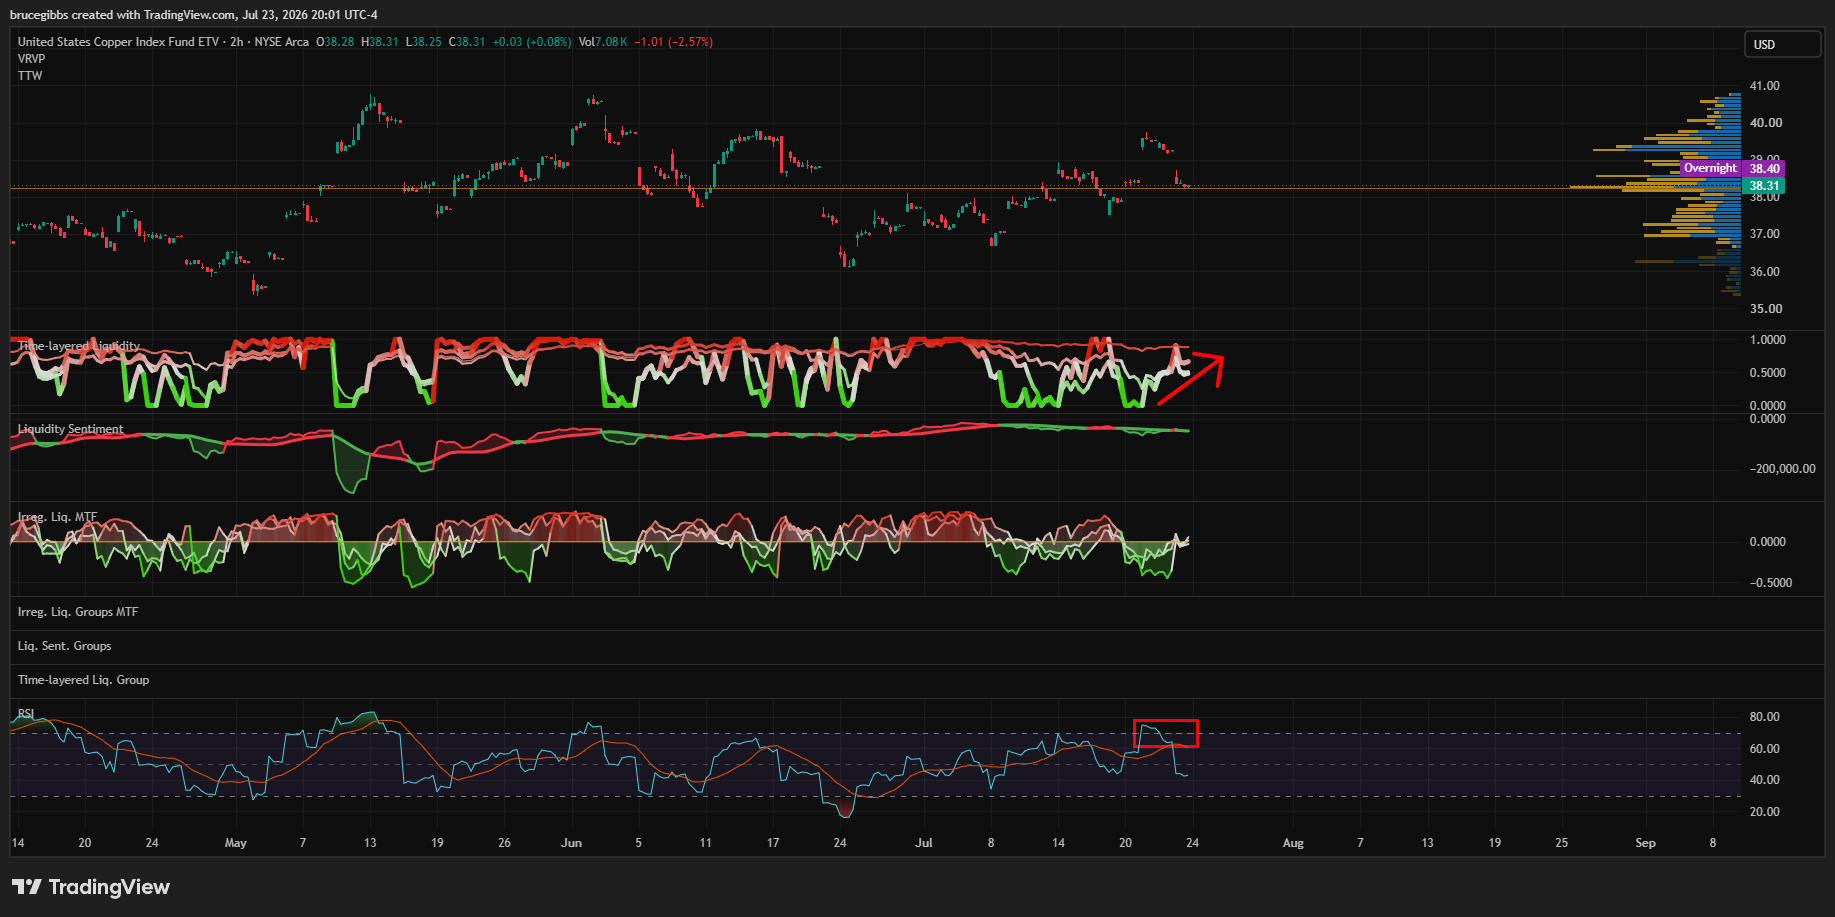
Task: Select the TTW indicator label
Action: pyautogui.click(x=30, y=76)
